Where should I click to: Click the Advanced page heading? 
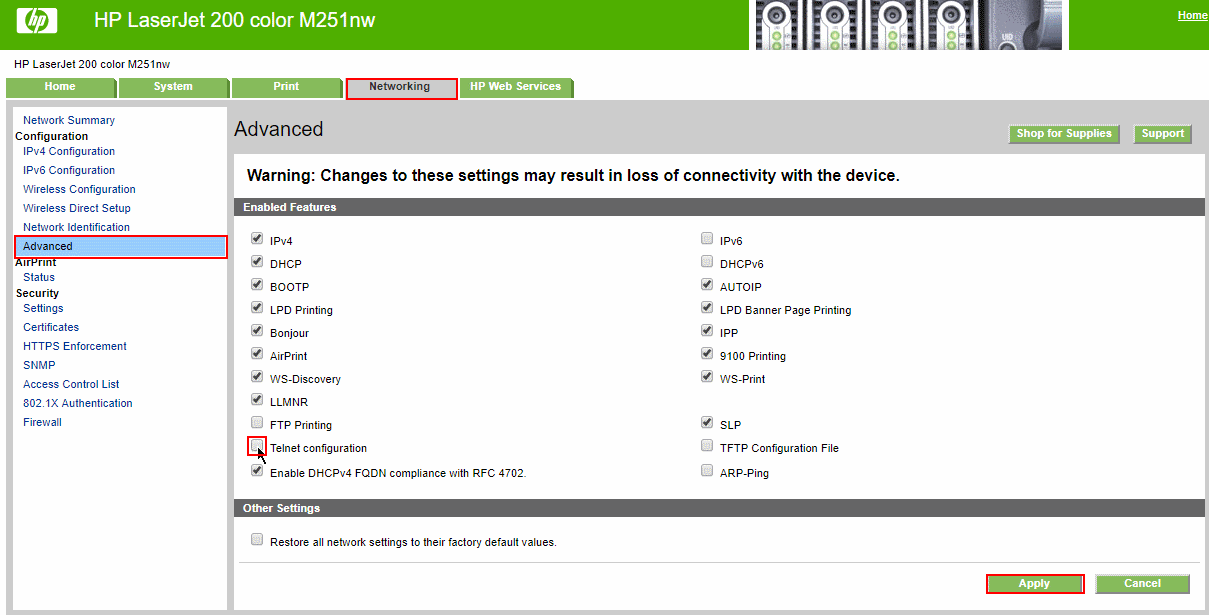click(279, 129)
